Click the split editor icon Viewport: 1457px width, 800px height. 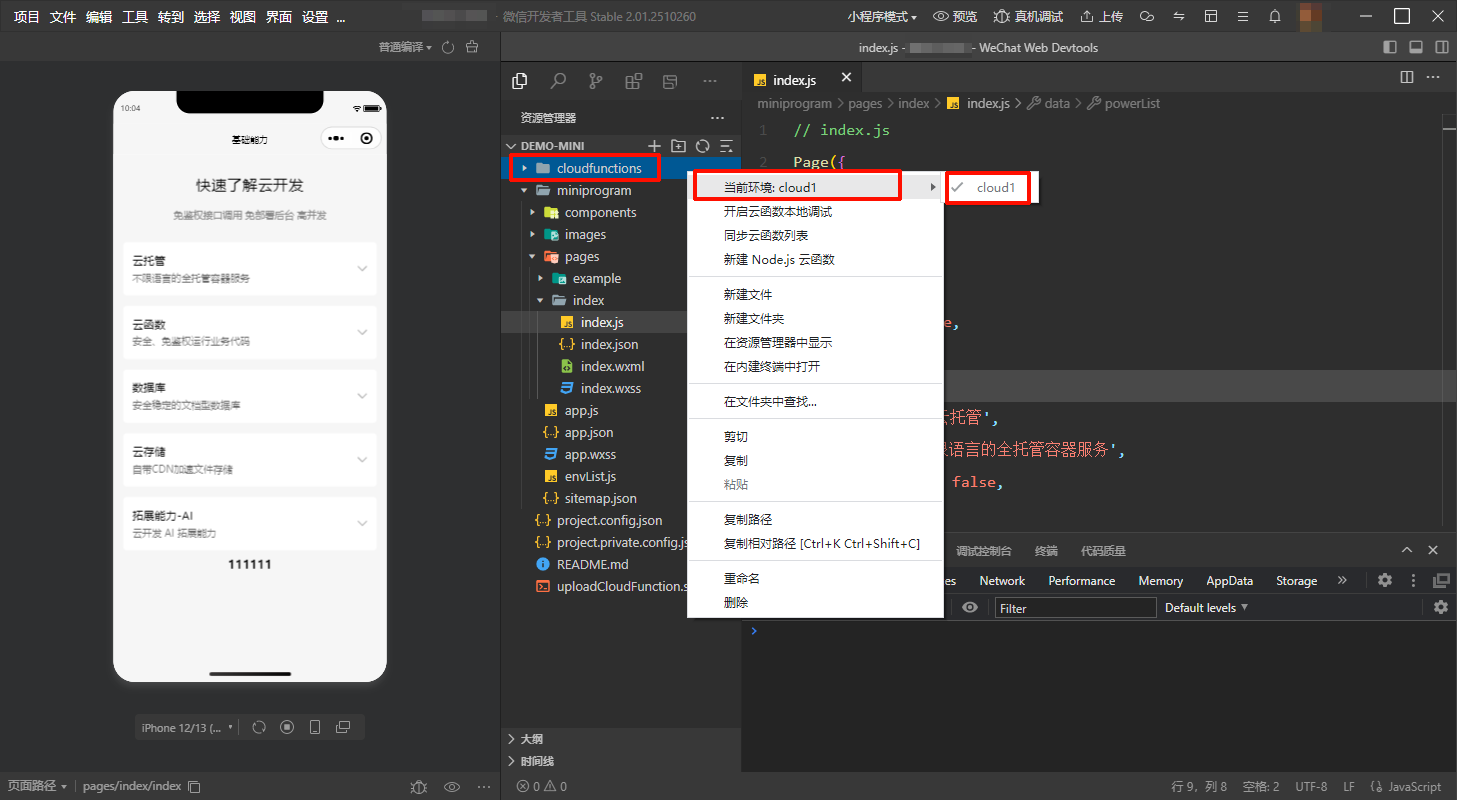point(1407,77)
